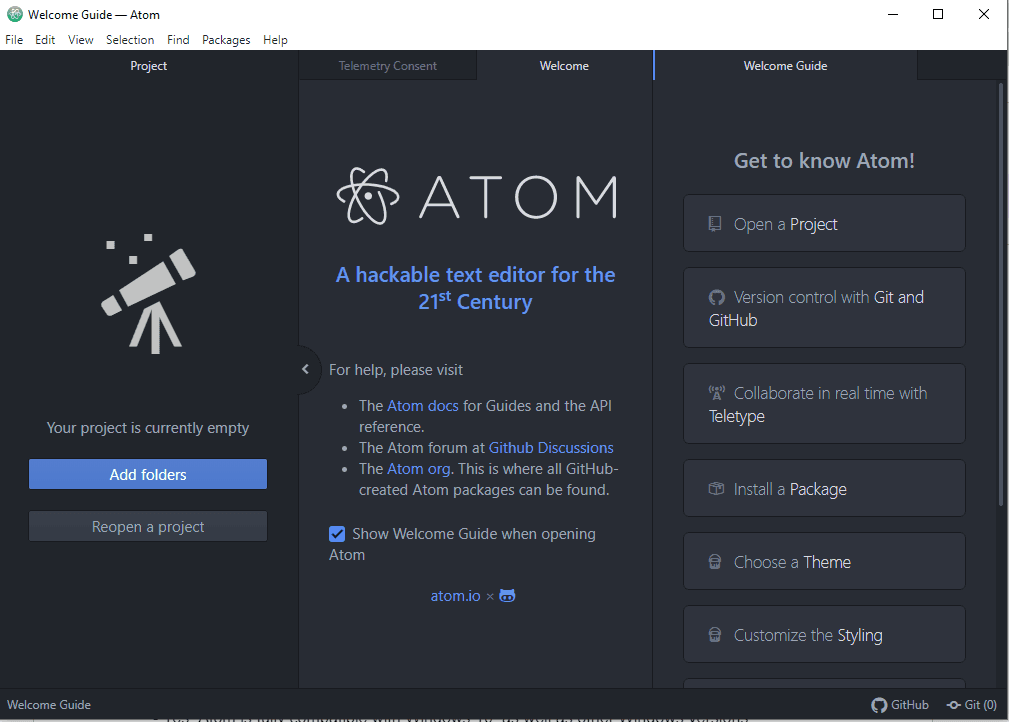1009x722 pixels.
Task: Click the Welcome Guide vertical scrollbar
Action: point(1001,300)
